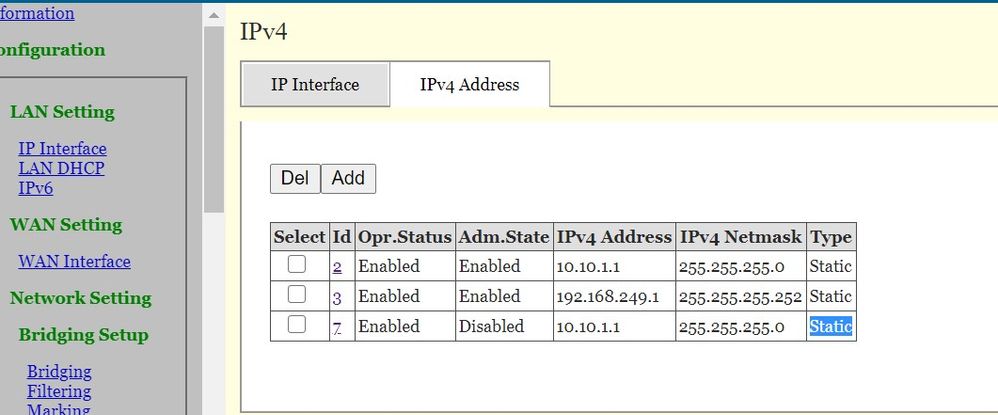Screen dimensions: 998x415
Task: Open the Filtering sidebar link
Action: [59, 391]
